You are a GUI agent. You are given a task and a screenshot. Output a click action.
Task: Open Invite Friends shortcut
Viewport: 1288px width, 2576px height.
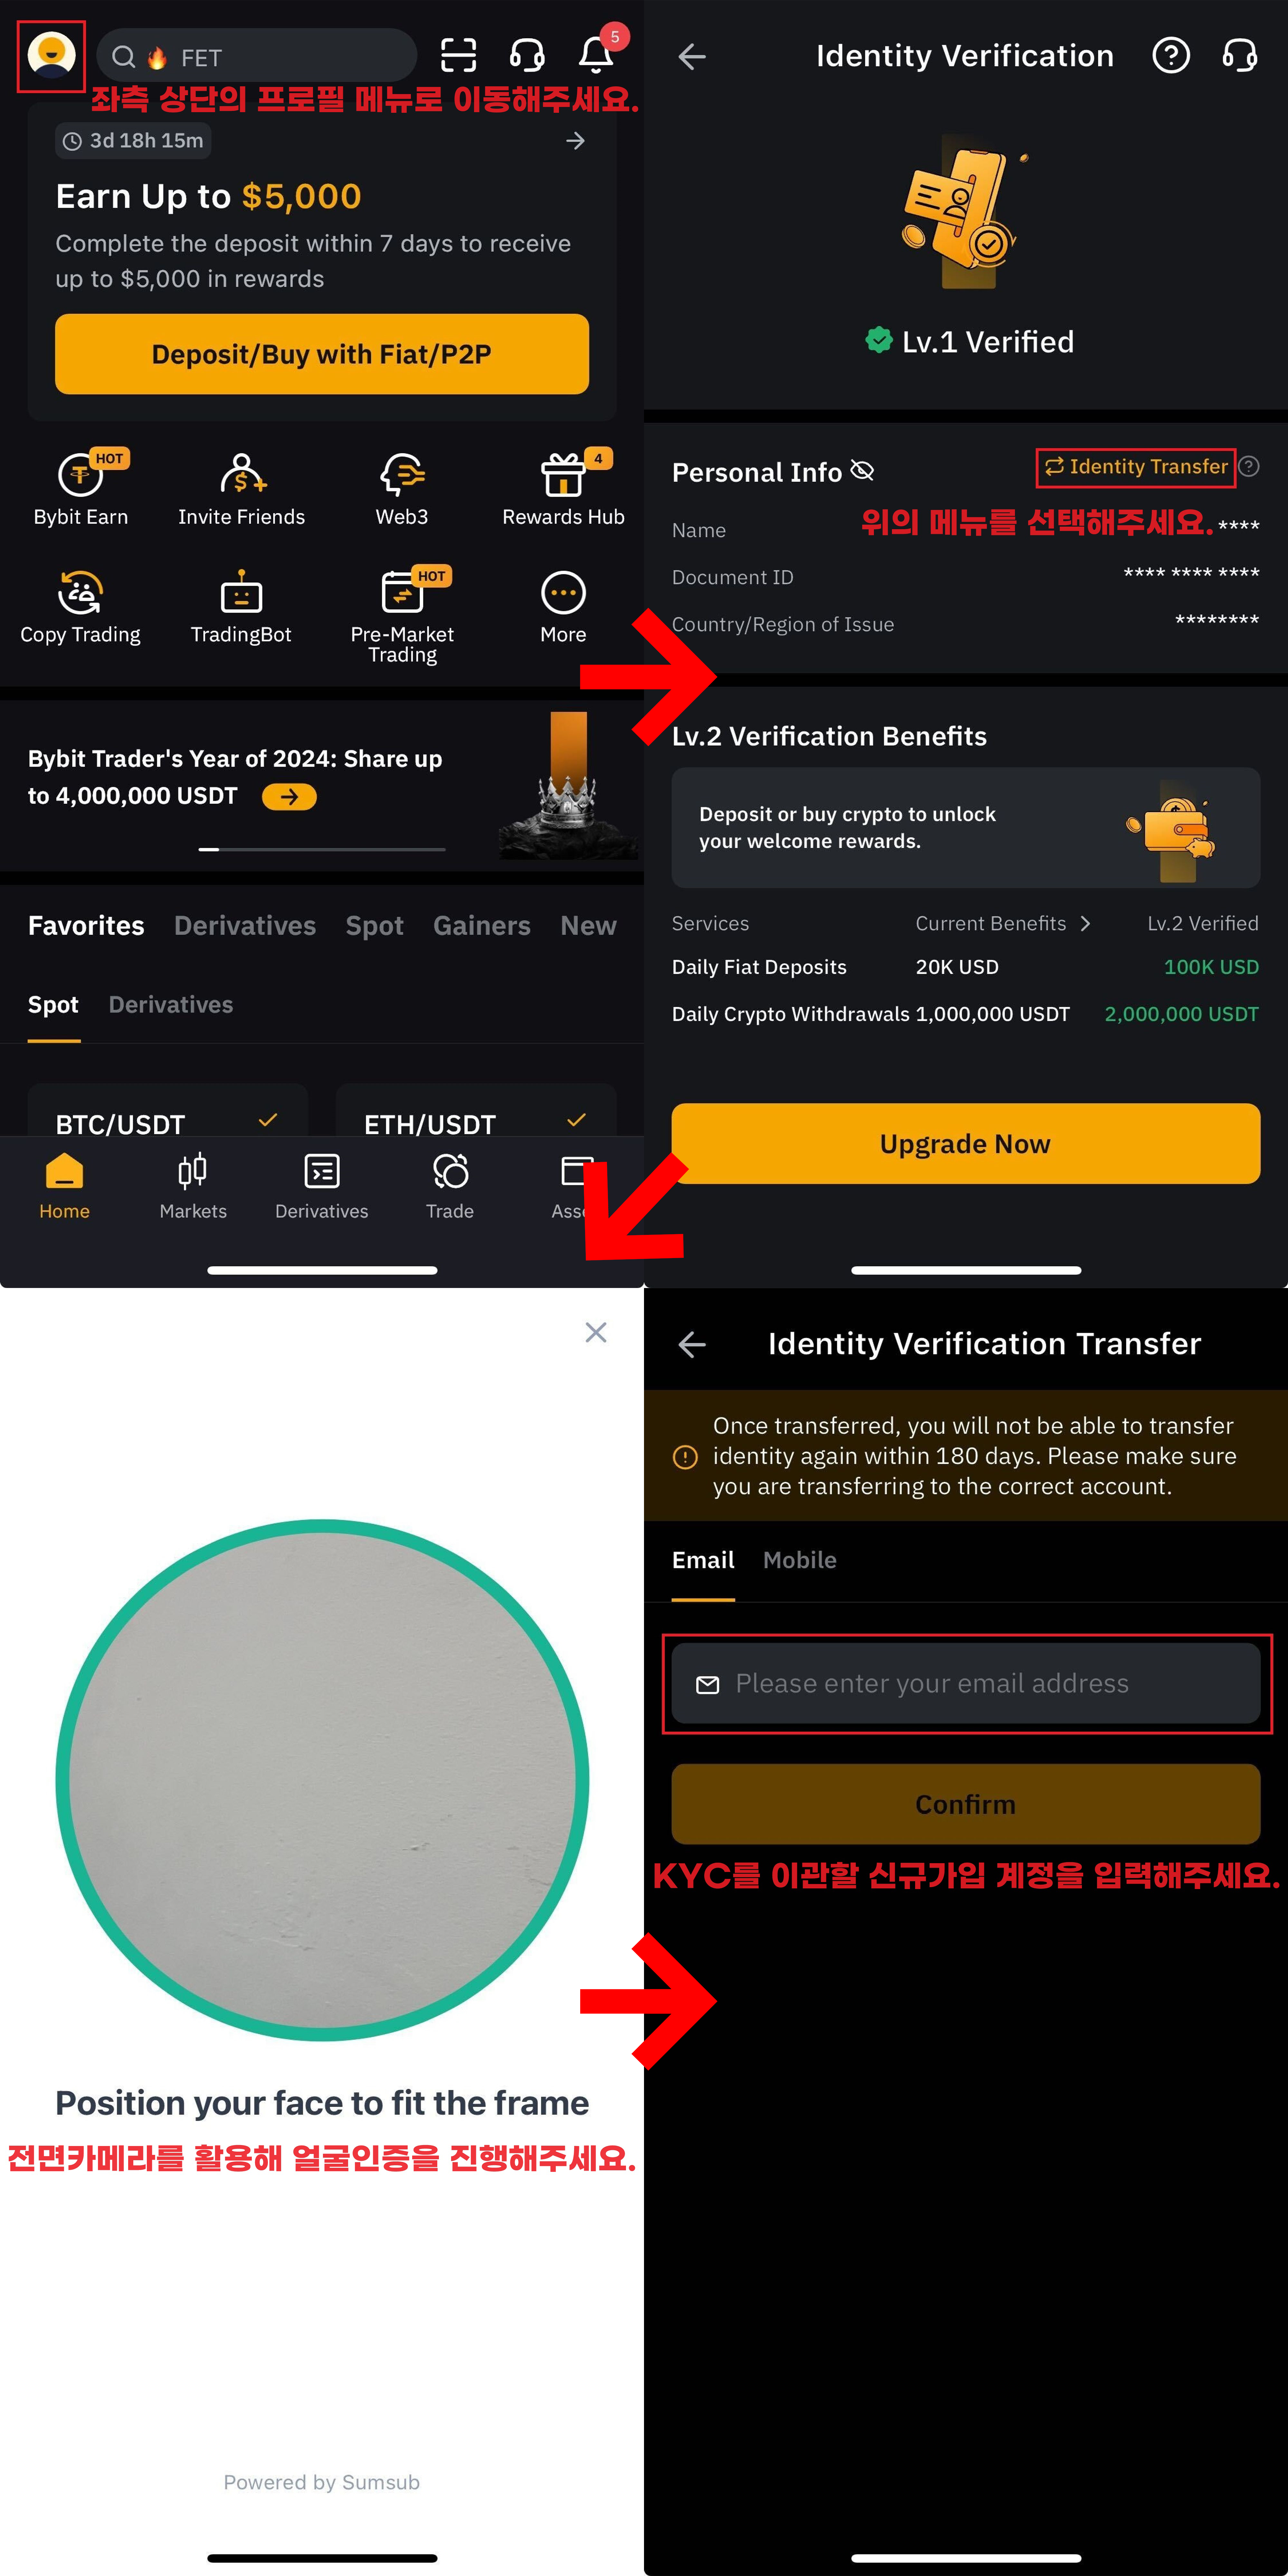tap(241, 488)
